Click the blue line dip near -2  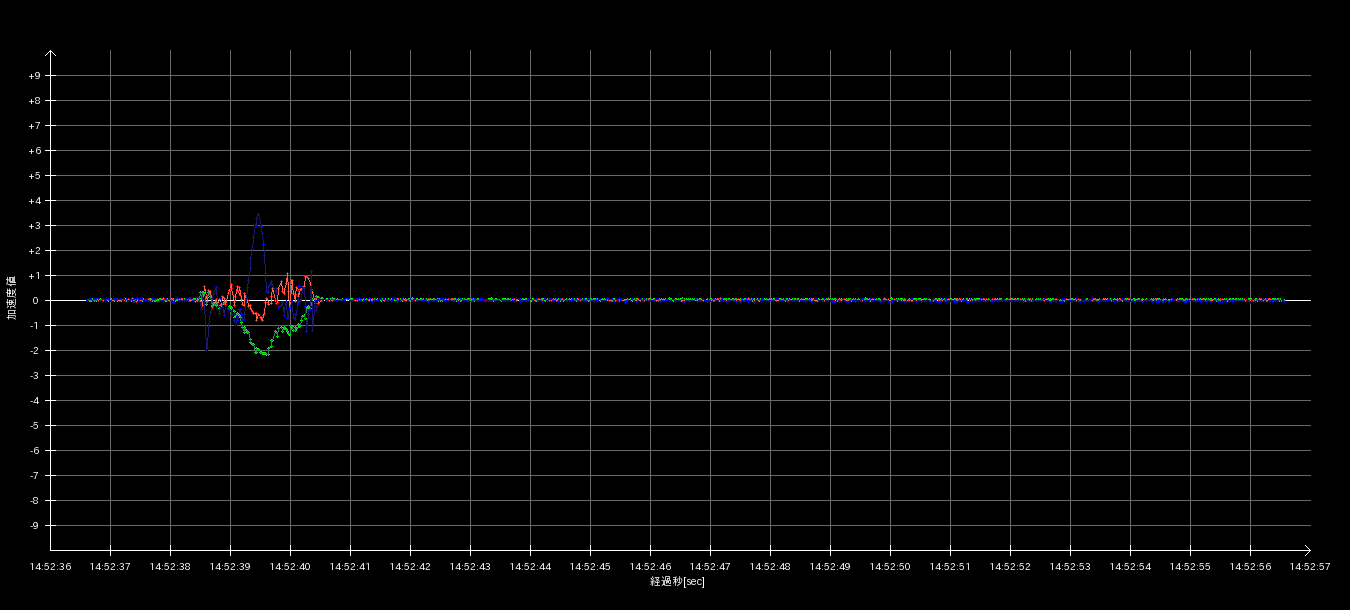point(207,348)
